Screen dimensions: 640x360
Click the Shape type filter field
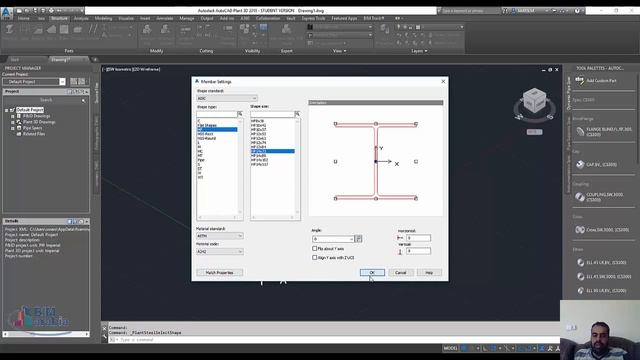(x=217, y=114)
